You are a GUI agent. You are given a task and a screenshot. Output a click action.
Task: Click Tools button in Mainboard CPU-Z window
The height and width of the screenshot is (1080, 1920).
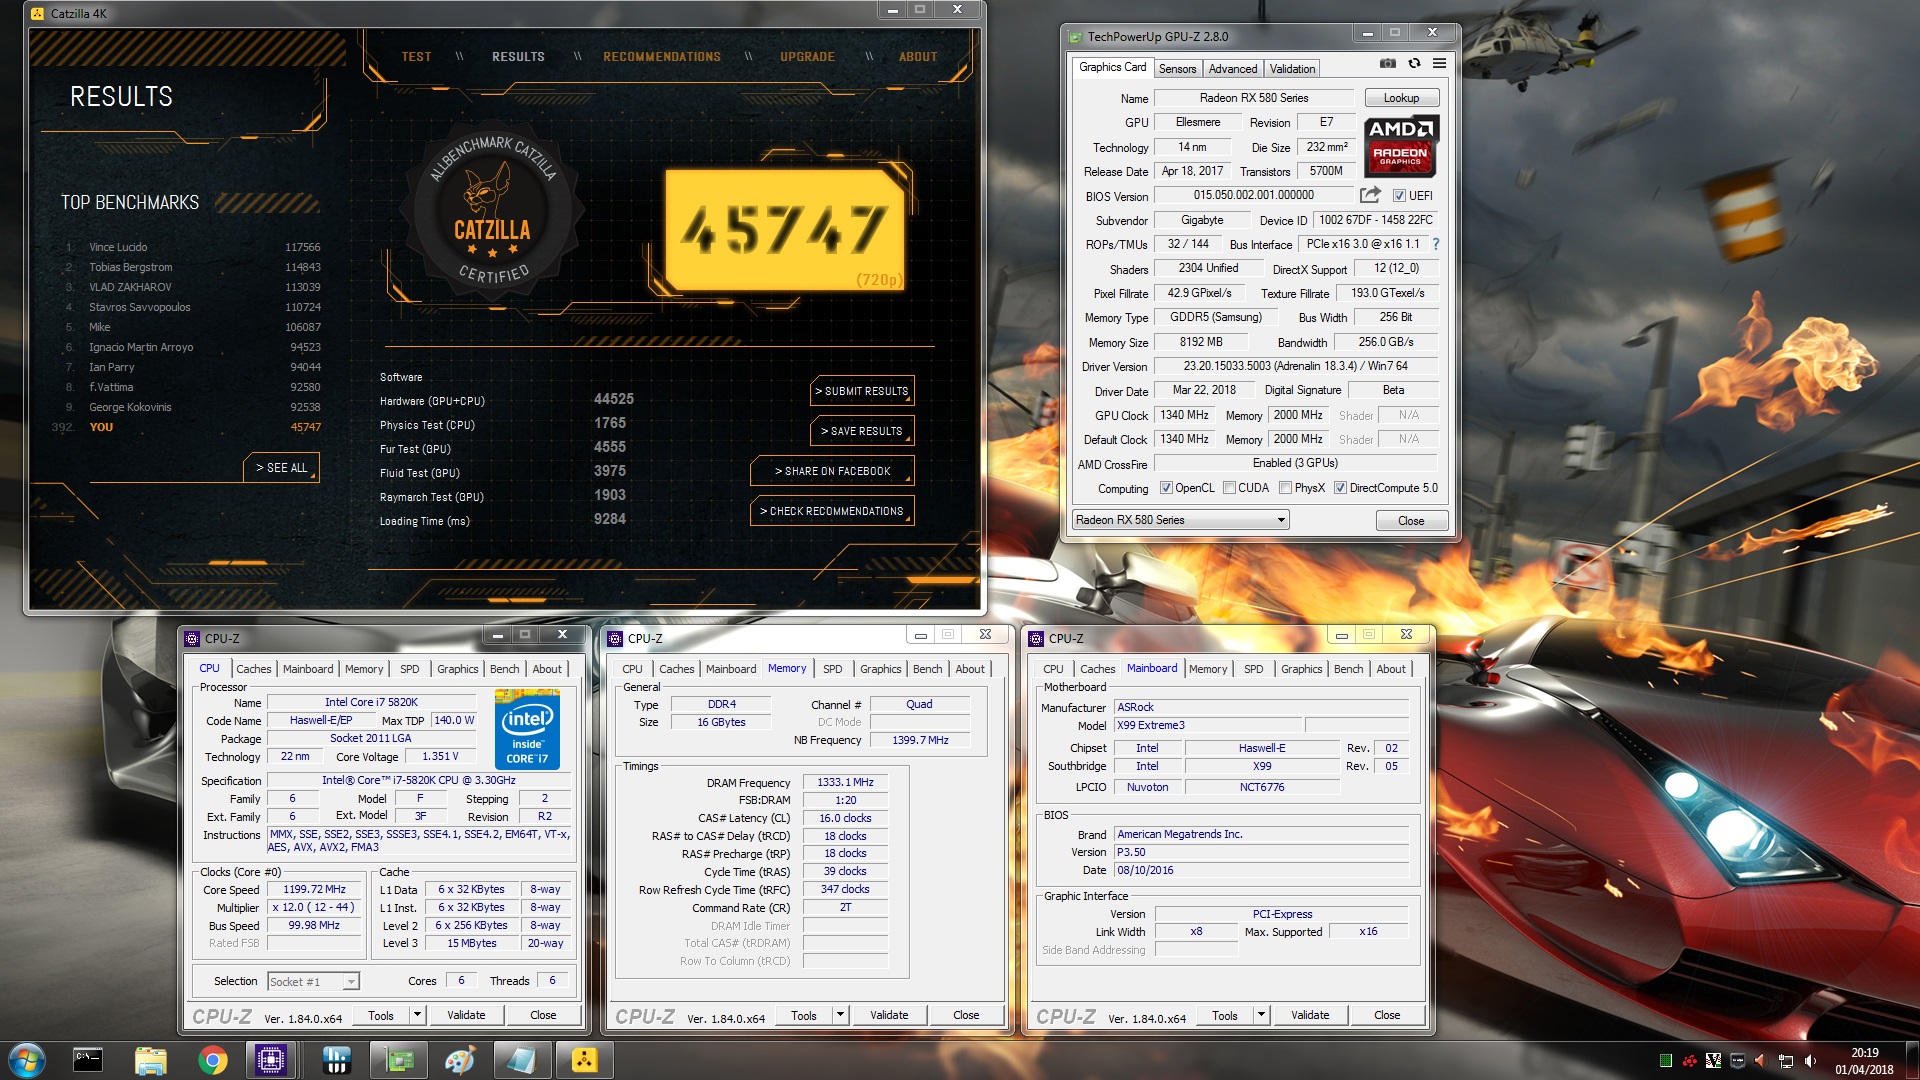[1225, 1015]
